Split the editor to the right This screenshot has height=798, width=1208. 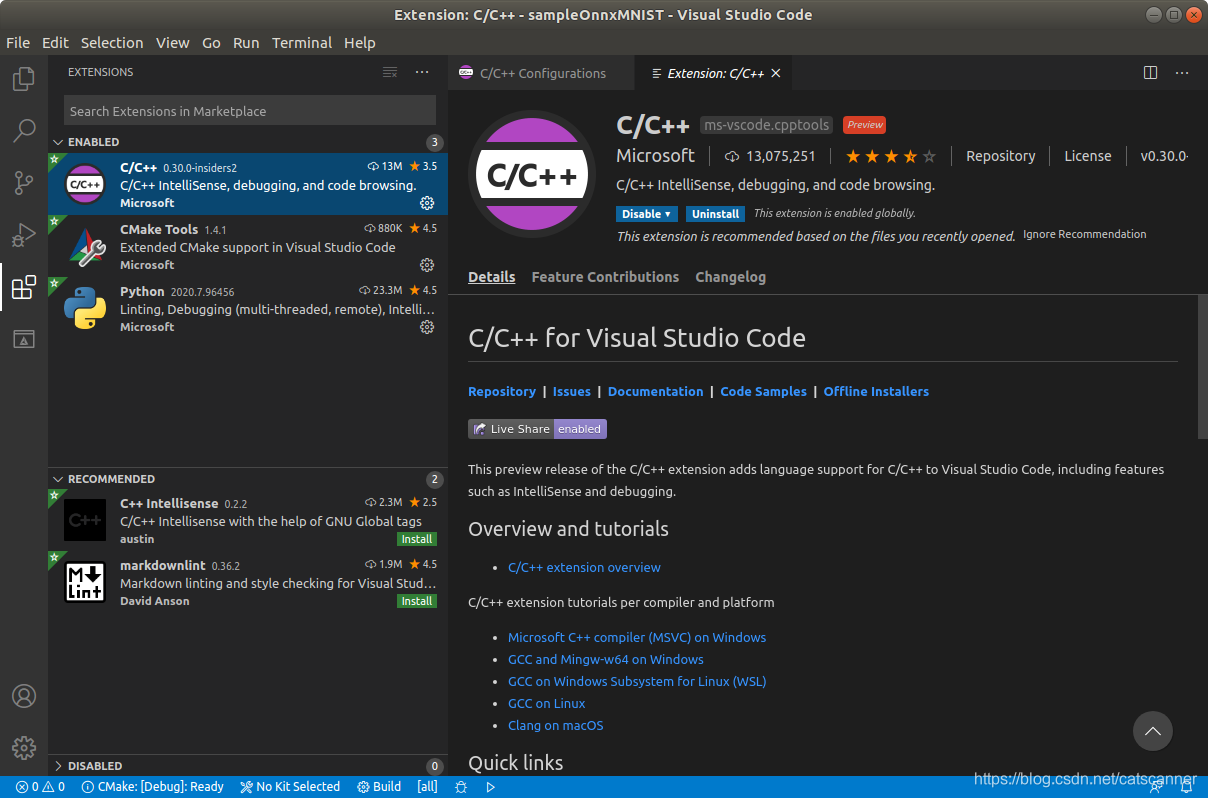1151,73
